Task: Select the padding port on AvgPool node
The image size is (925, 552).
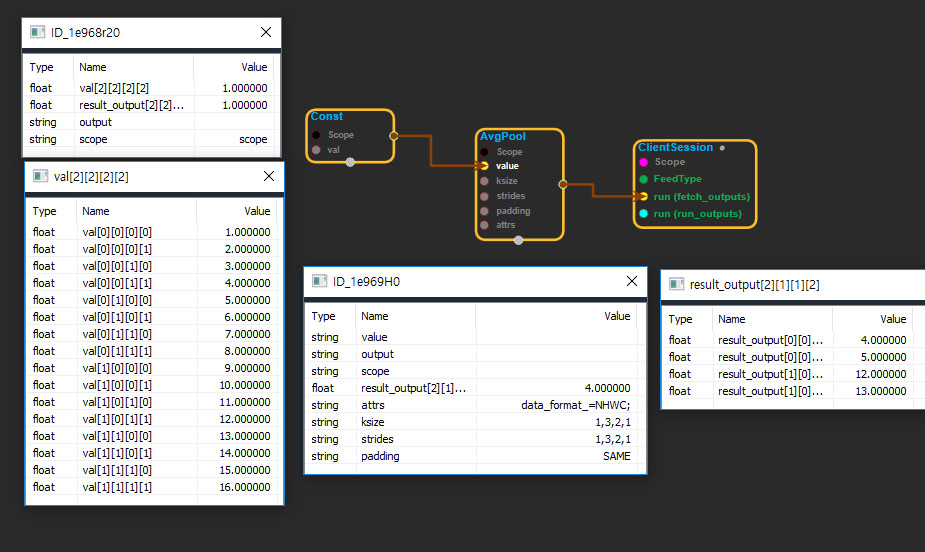Action: [485, 211]
